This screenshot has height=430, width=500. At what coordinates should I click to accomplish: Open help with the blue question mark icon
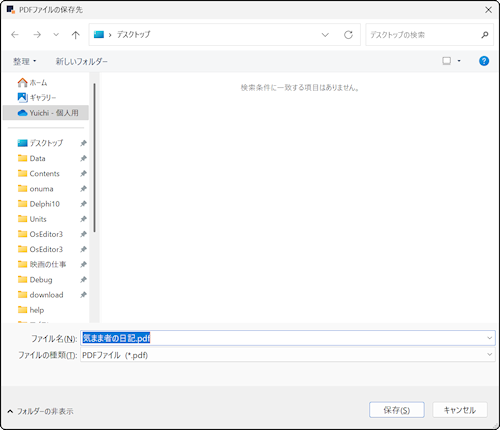point(484,61)
